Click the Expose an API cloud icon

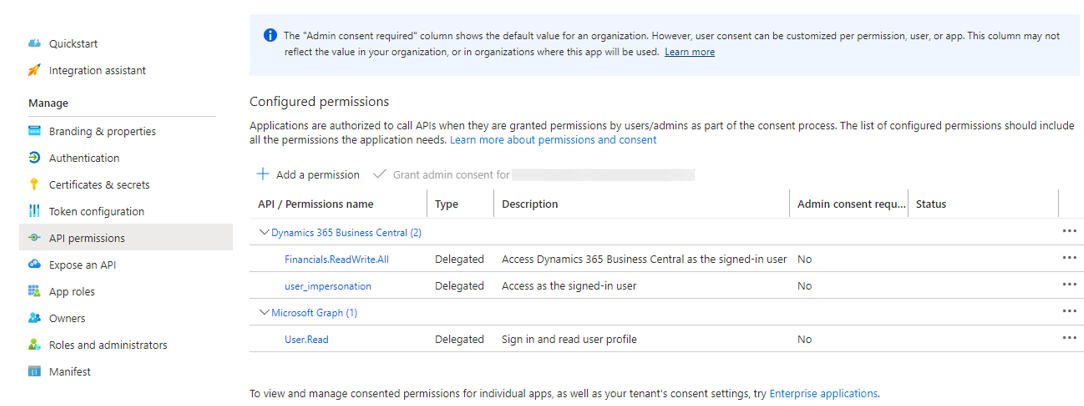point(34,265)
